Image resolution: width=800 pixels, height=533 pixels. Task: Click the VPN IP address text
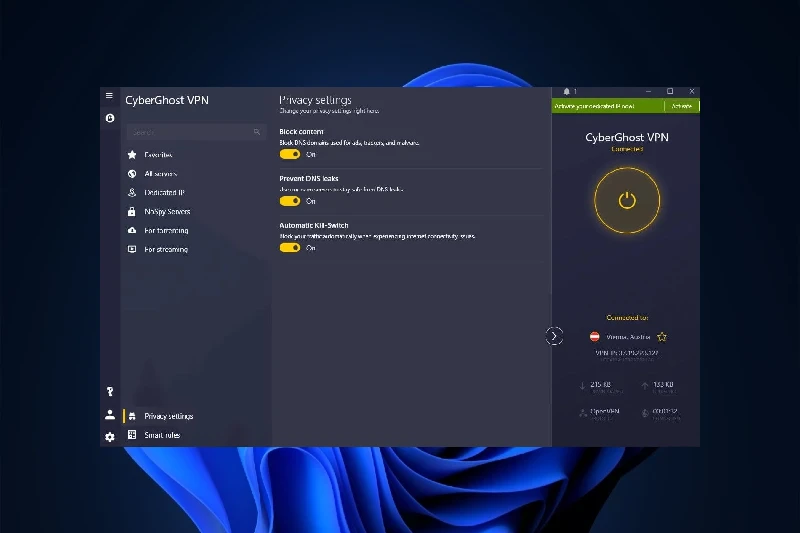[x=627, y=352]
